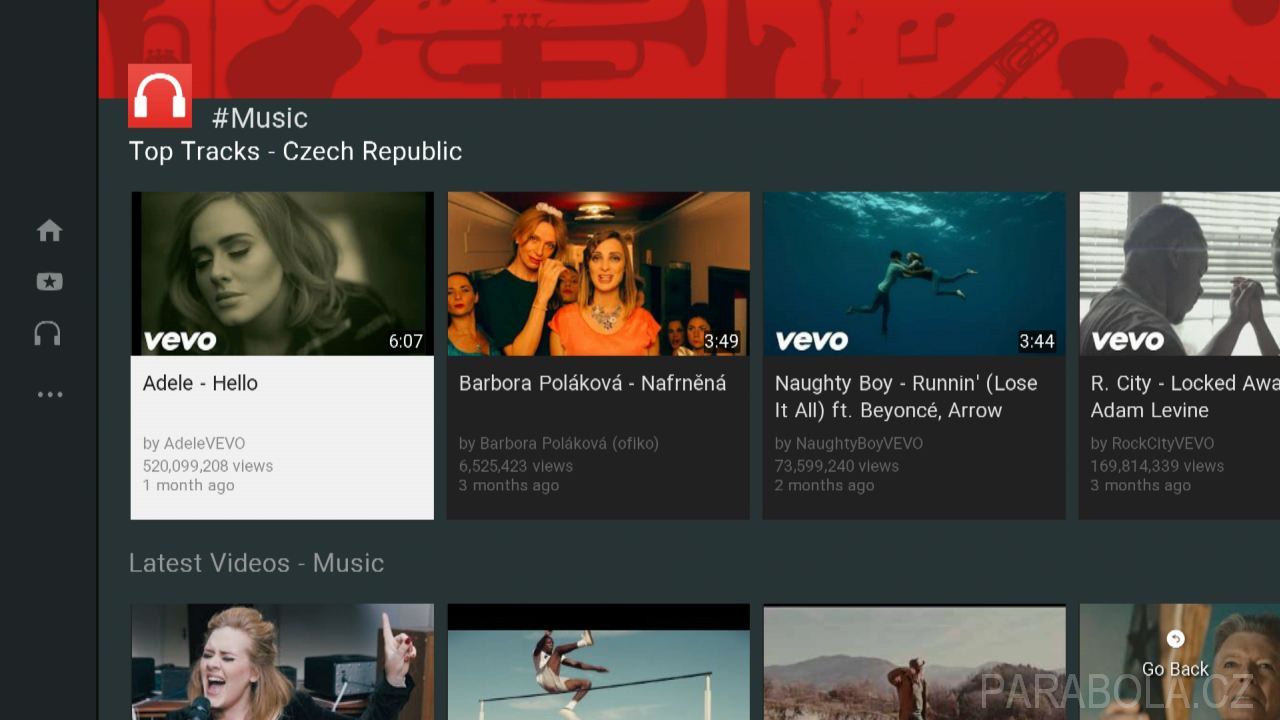1280x720 pixels.
Task: Select R. City - Locked Away title
Action: [1185, 397]
